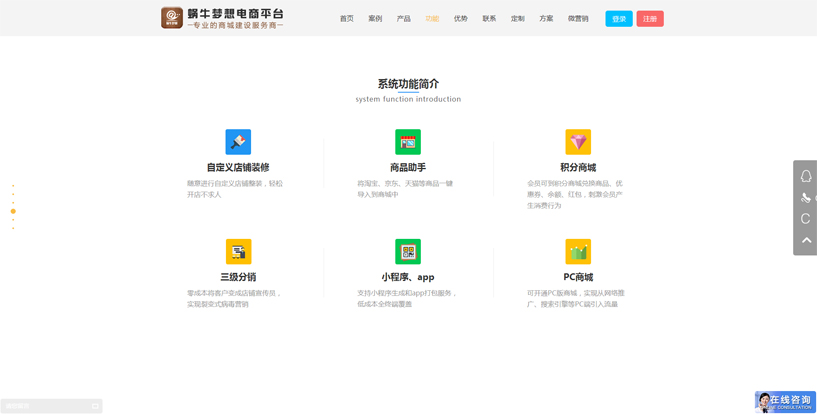Click the 小程序、app heading
Screen dimensions: 817x414
tap(408, 277)
